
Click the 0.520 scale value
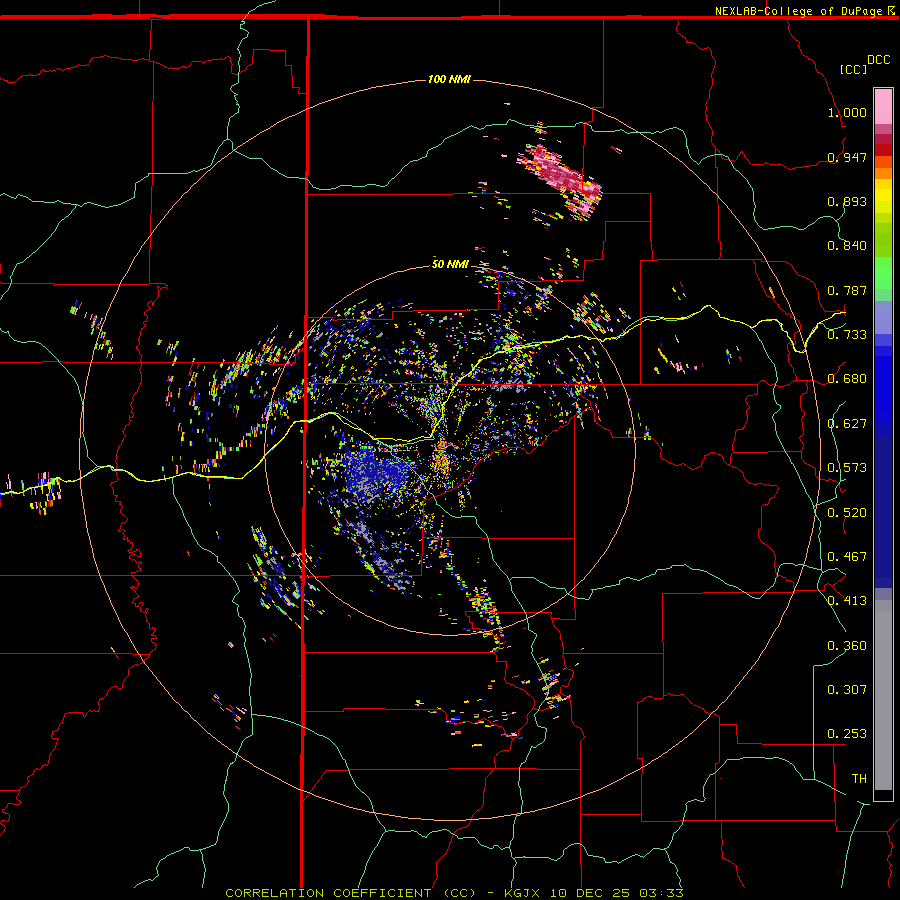click(x=847, y=512)
